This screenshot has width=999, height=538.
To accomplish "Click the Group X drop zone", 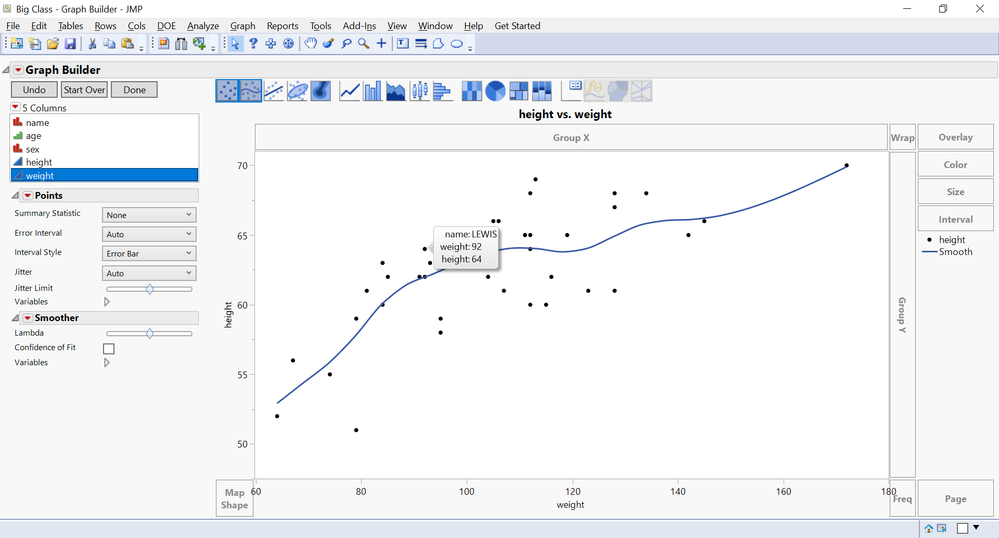I will click(x=571, y=137).
